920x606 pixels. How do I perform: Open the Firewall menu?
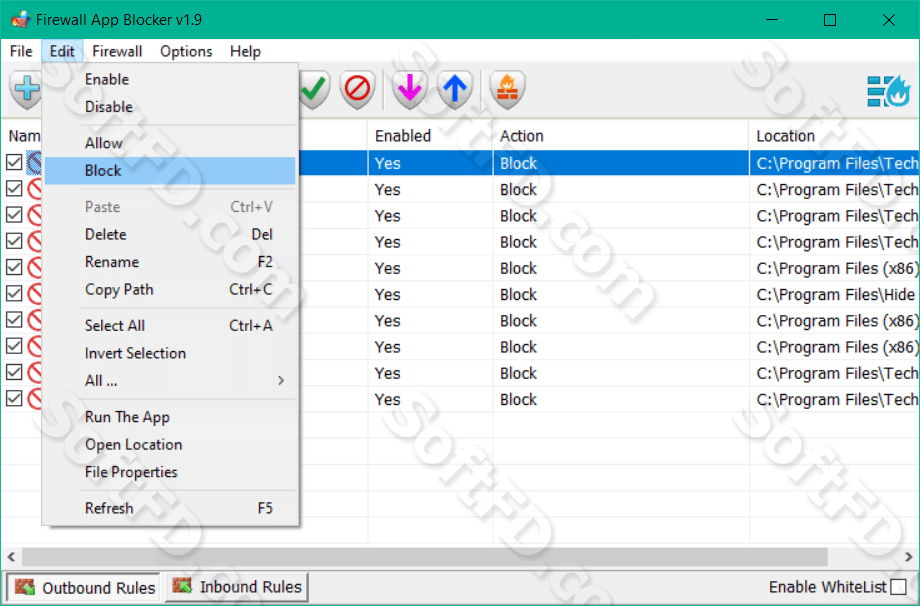coord(117,52)
